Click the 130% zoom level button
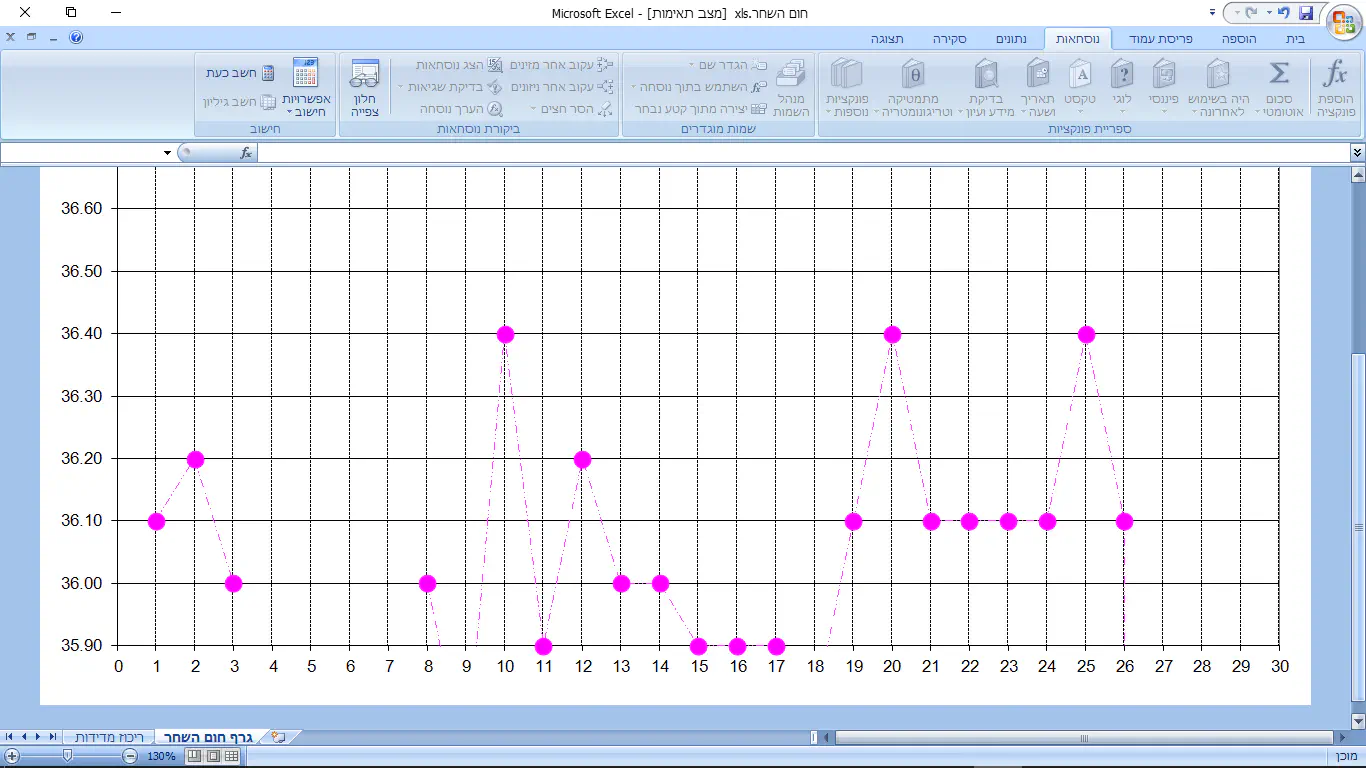The image size is (1366, 768). [161, 756]
